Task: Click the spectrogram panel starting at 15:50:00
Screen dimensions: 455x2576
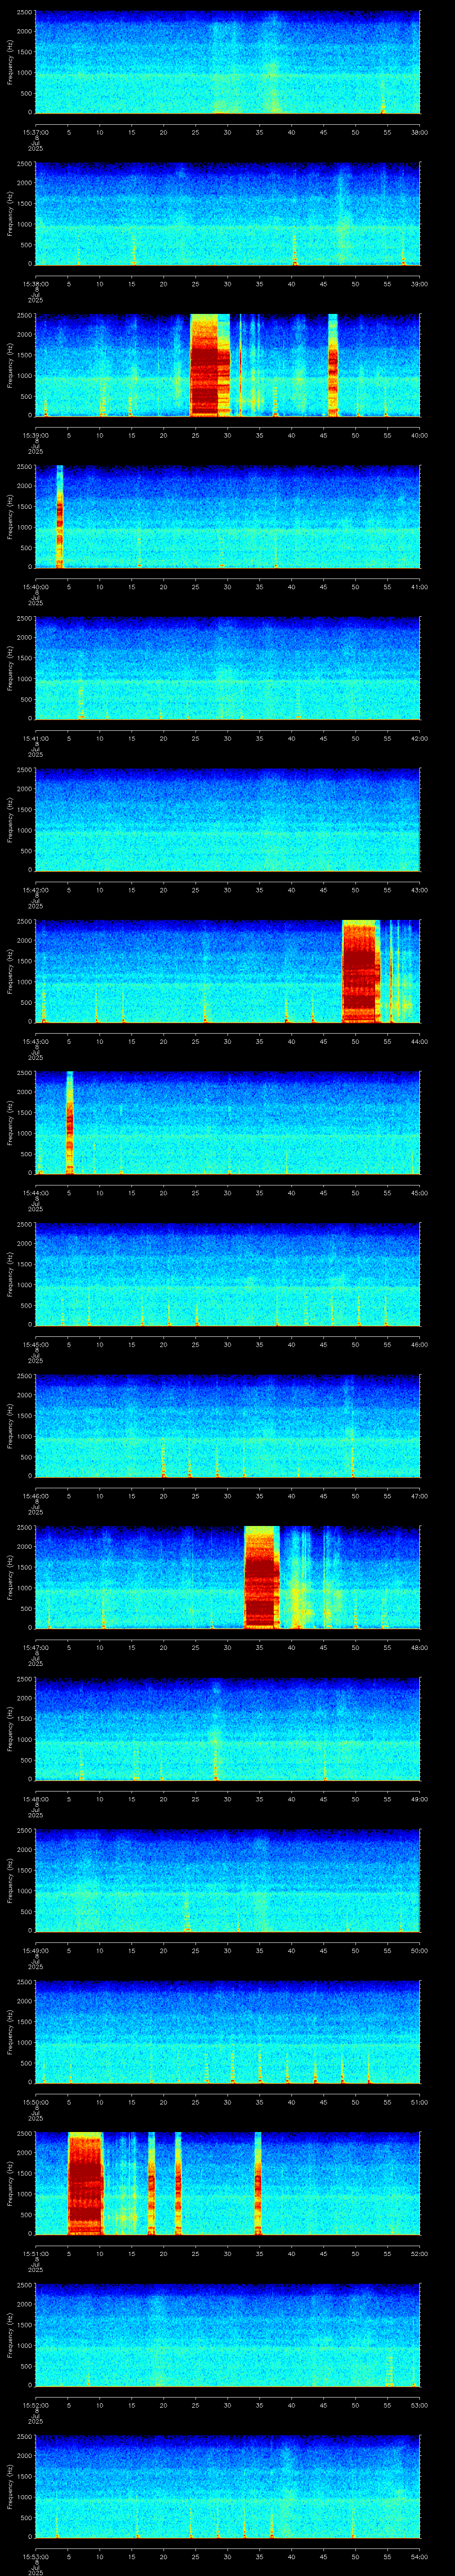Action: [227, 2033]
